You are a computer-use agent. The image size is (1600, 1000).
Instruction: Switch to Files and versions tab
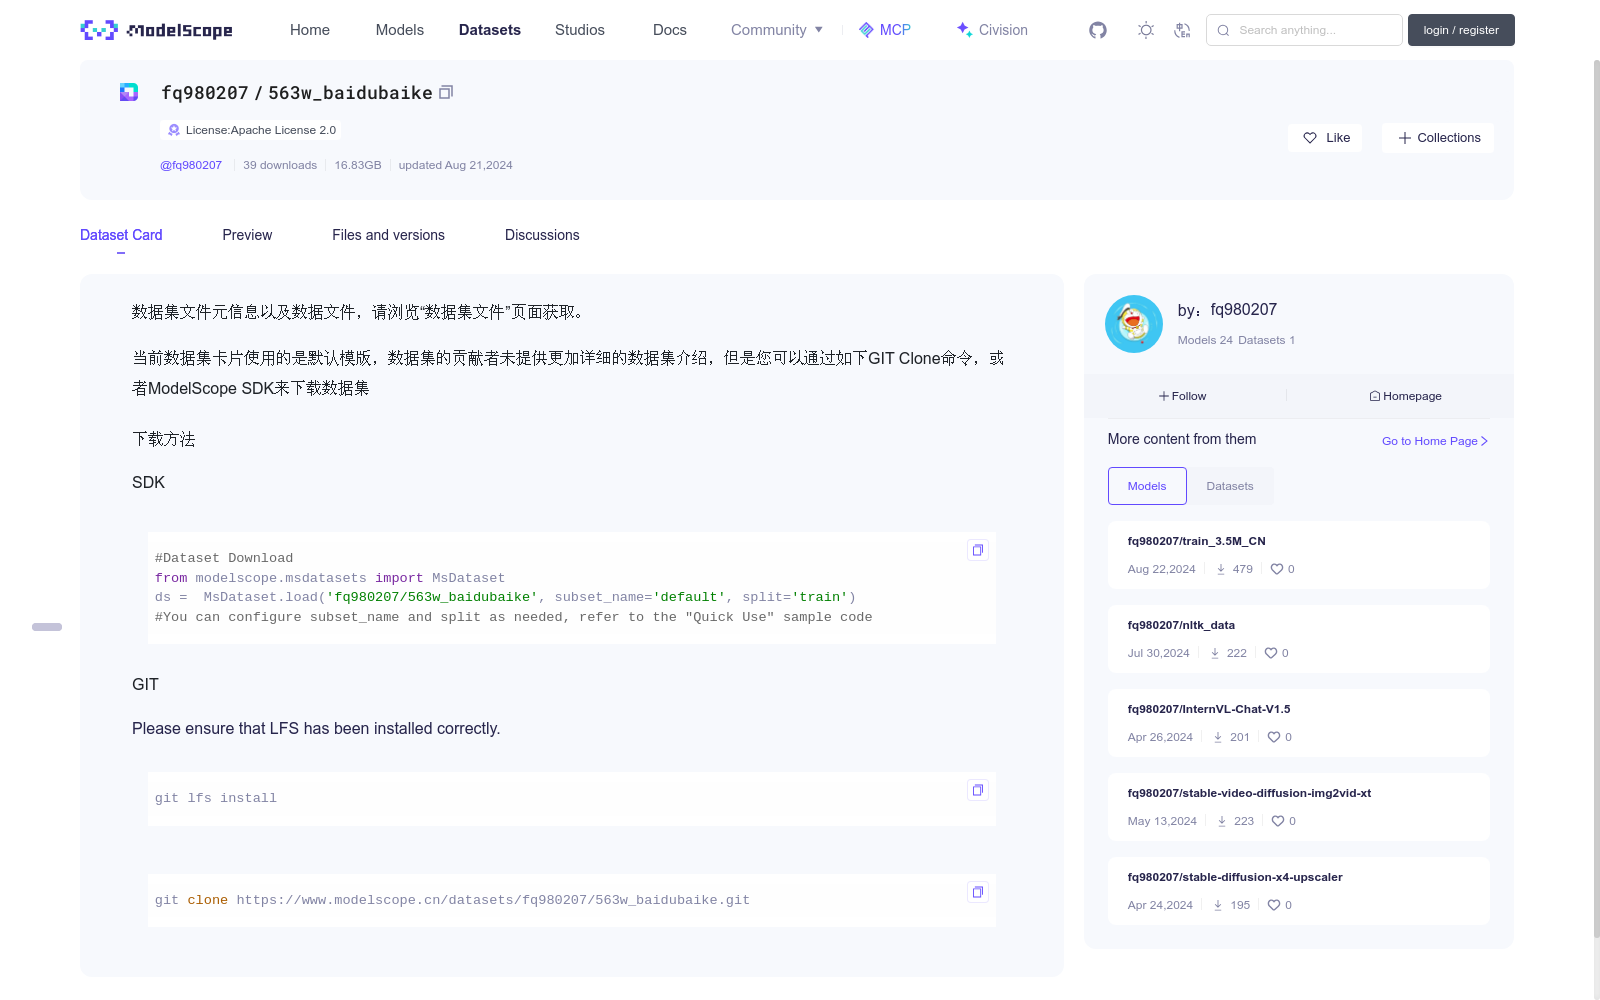388,235
